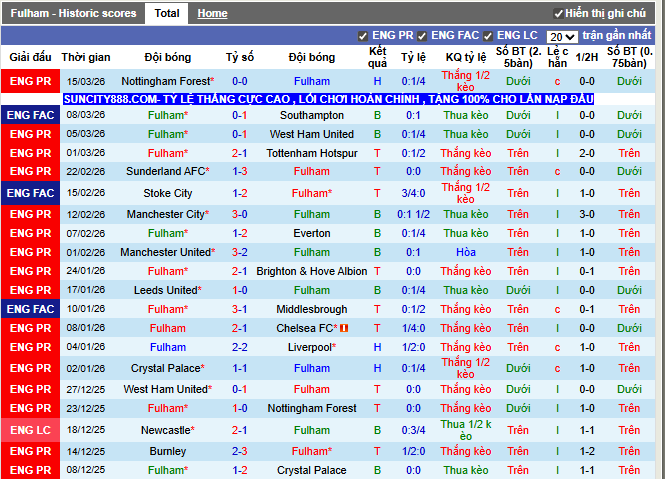
Task: Open the SUNCITY888.COM banner link
Action: [328, 99]
